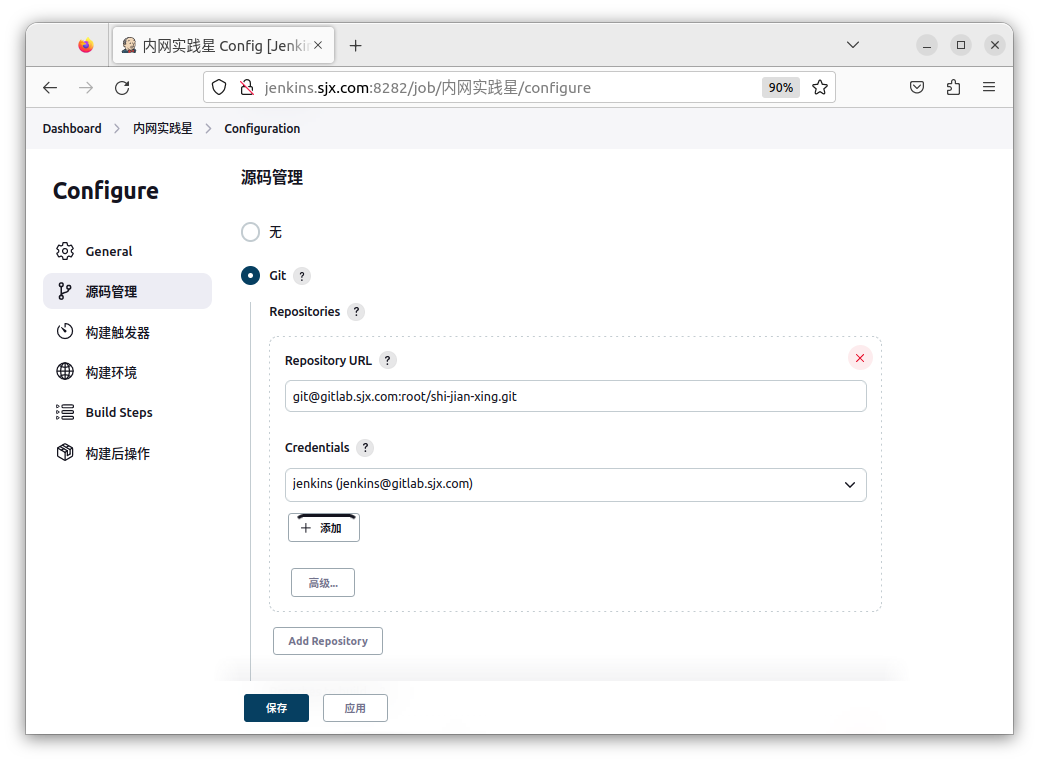The width and height of the screenshot is (1039, 763).
Task: Open the Firefox extensions puzzle icon
Action: pyautogui.click(x=953, y=88)
